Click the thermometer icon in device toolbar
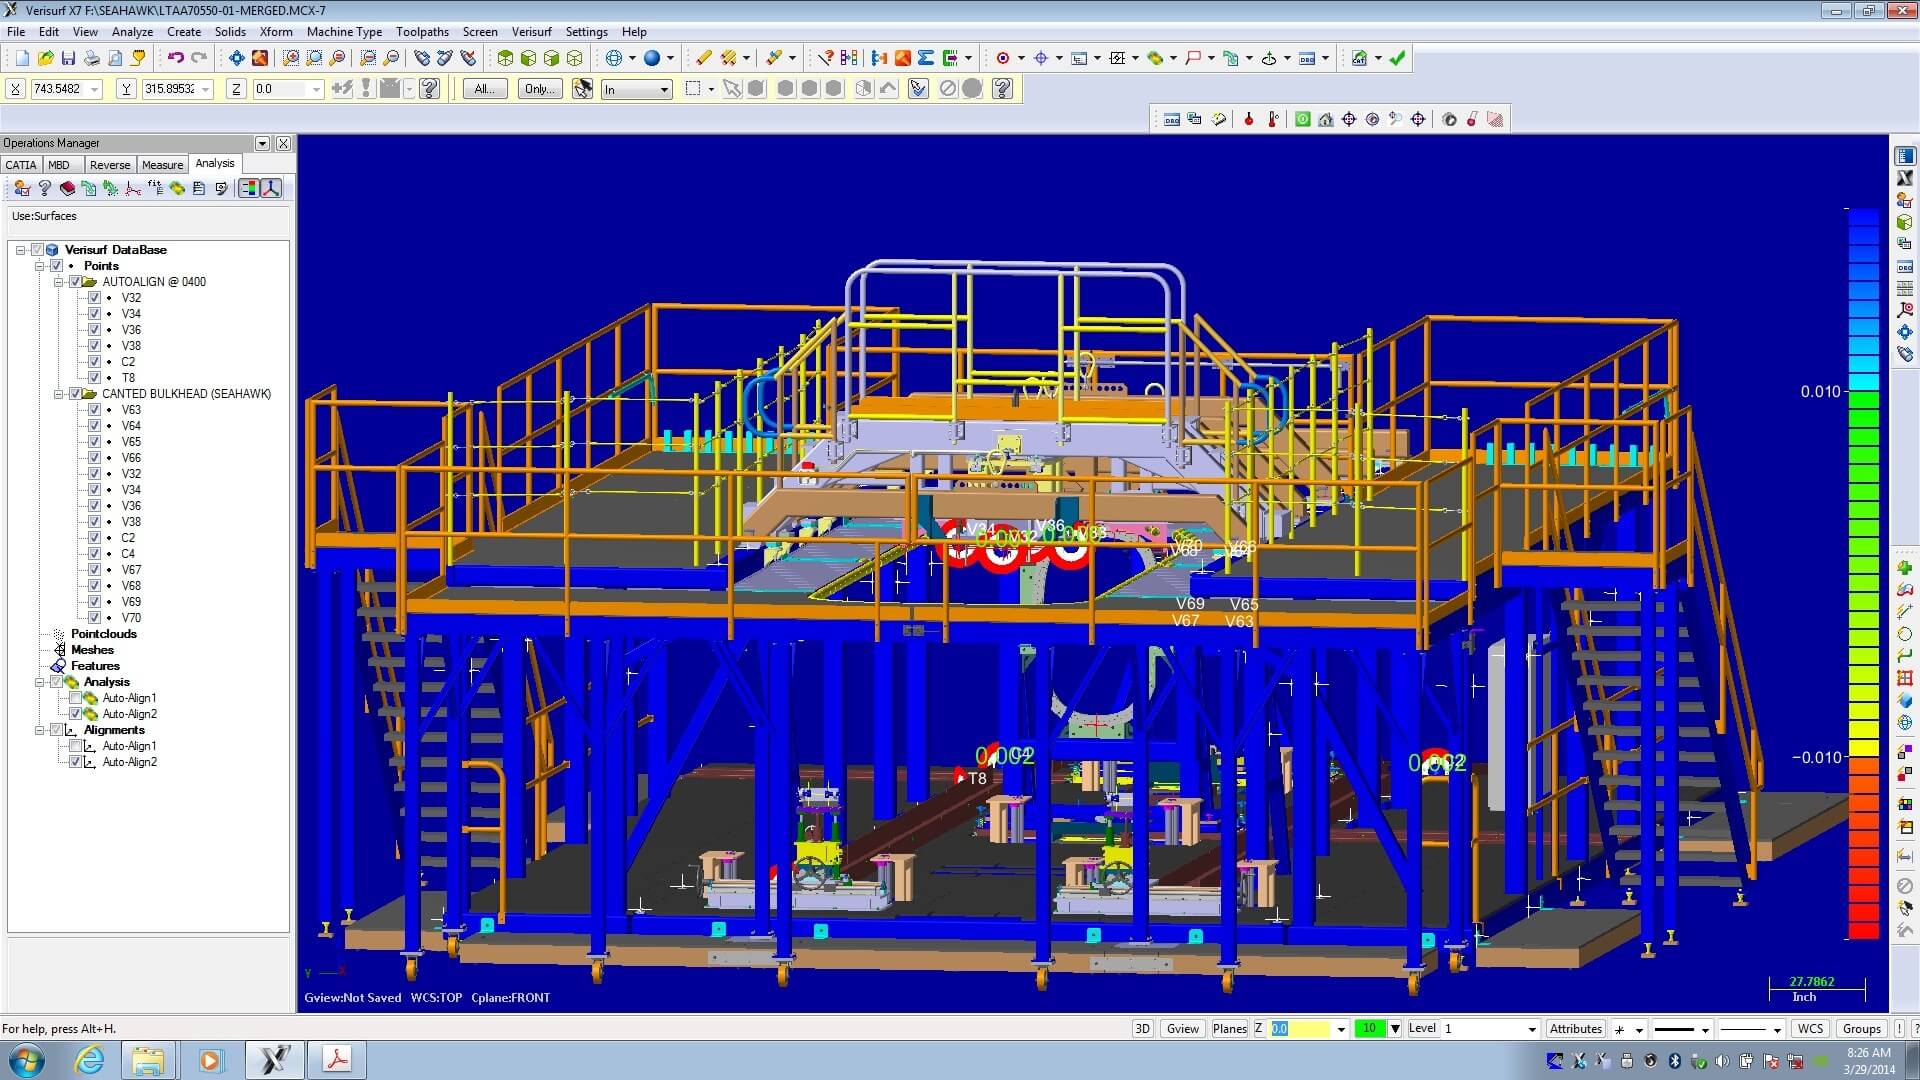The width and height of the screenshot is (1920, 1080). [x=1272, y=119]
